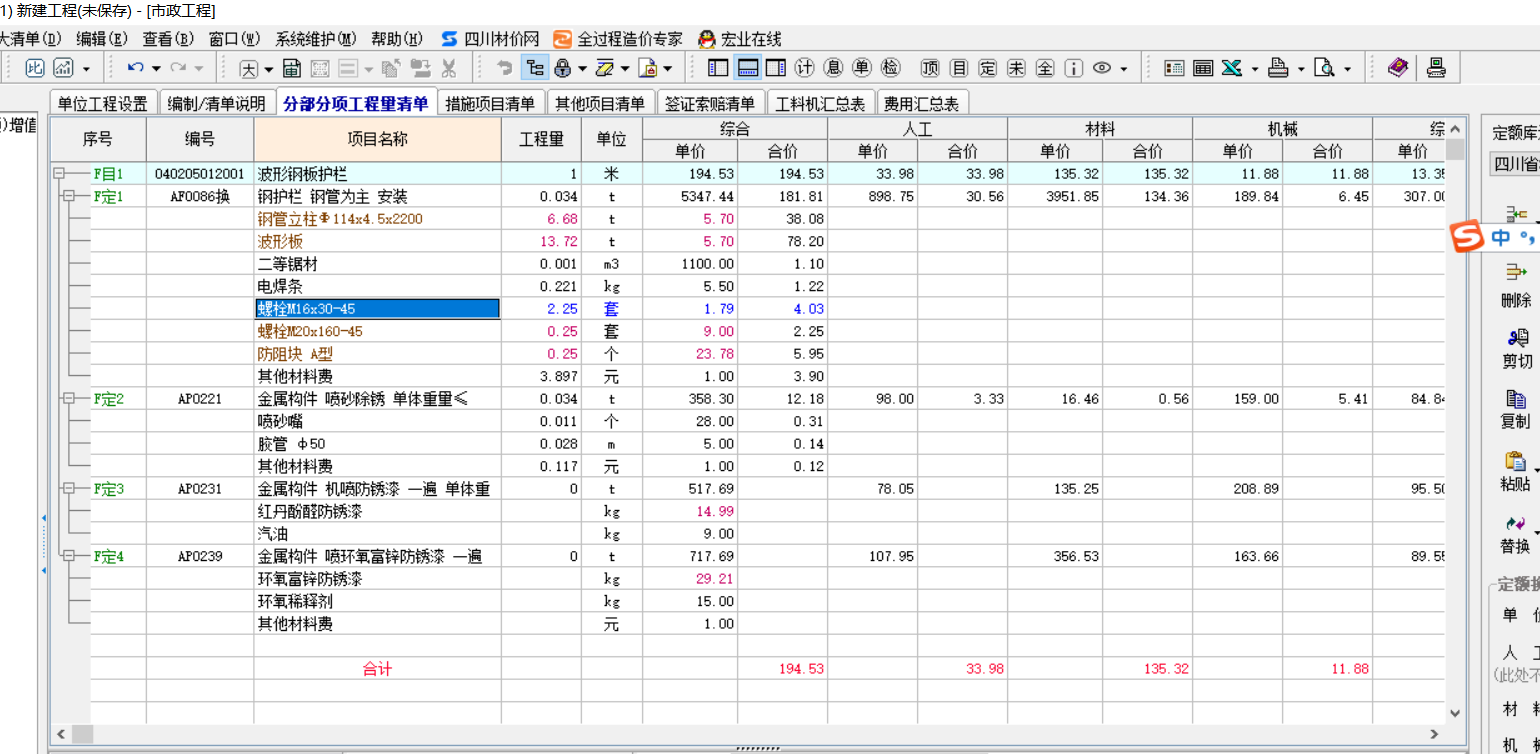The image size is (1540, 754).
Task: Toggle the right-side panel layout icon
Action: [776, 68]
